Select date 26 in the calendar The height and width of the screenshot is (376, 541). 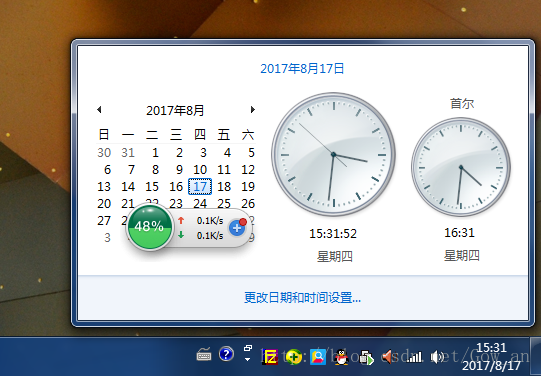tap(248, 204)
